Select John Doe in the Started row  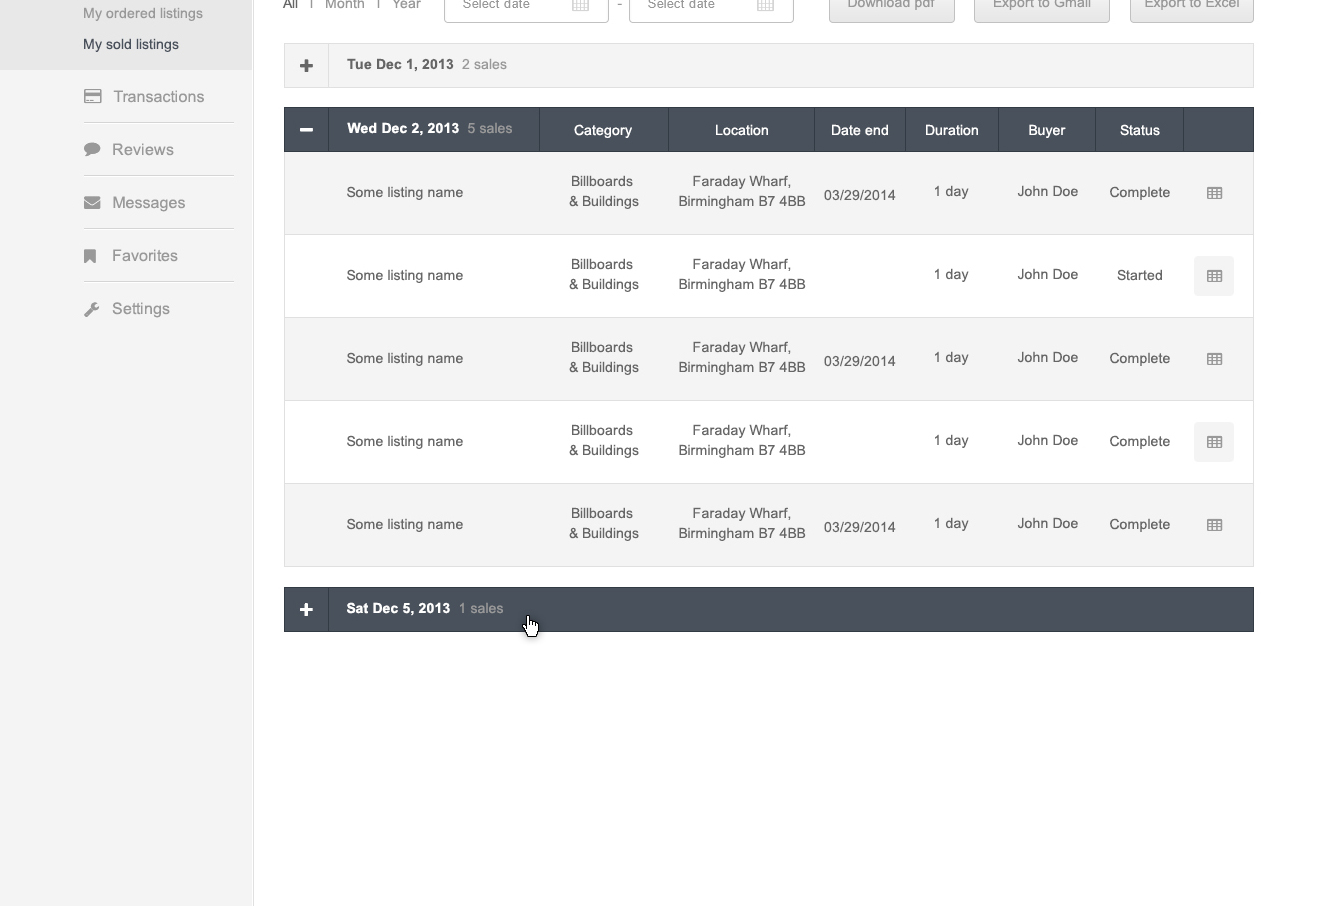pos(1047,274)
